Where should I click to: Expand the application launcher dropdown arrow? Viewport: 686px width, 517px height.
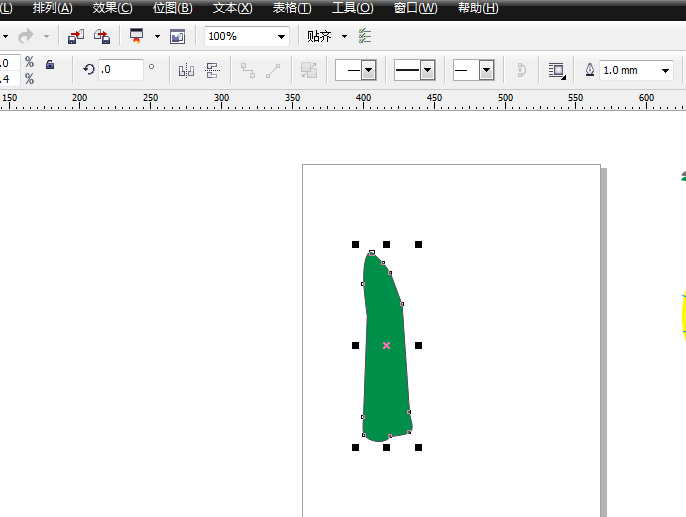157,36
